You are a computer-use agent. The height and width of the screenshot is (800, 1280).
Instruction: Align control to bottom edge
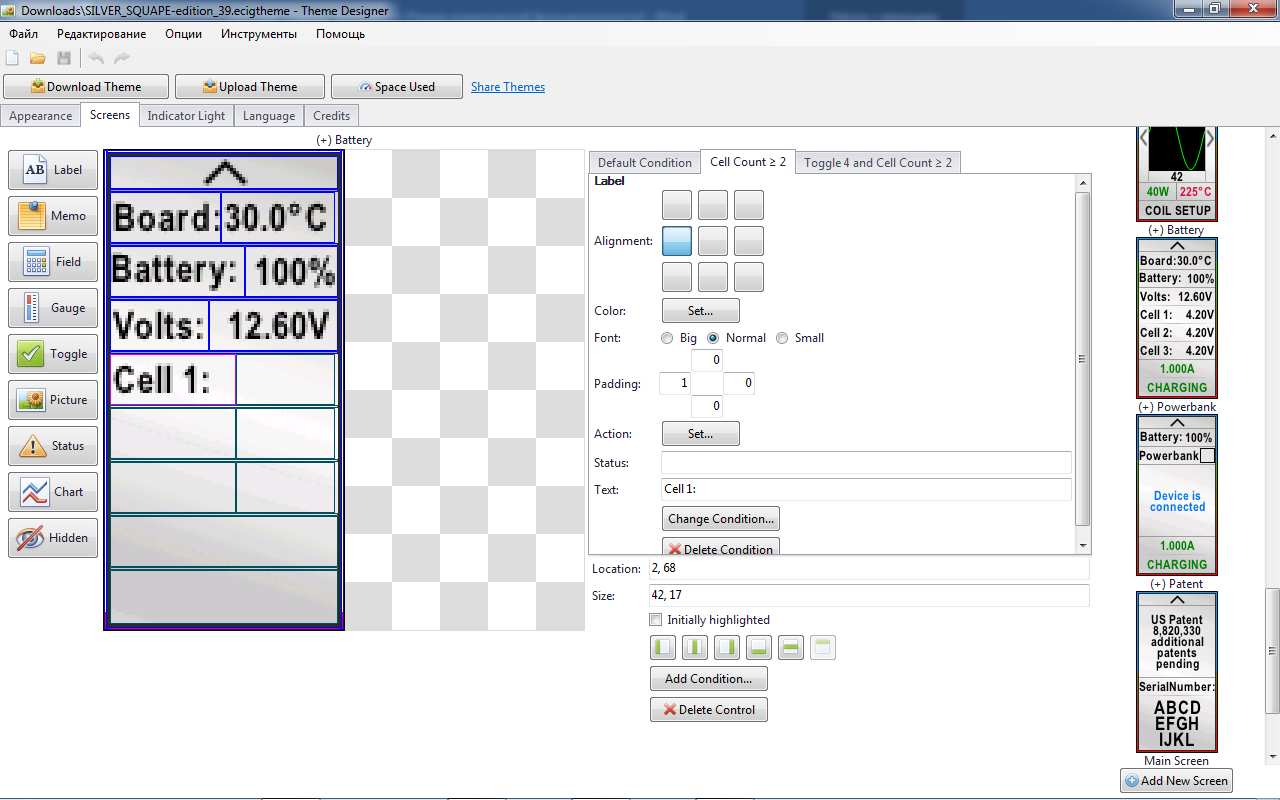tap(759, 648)
